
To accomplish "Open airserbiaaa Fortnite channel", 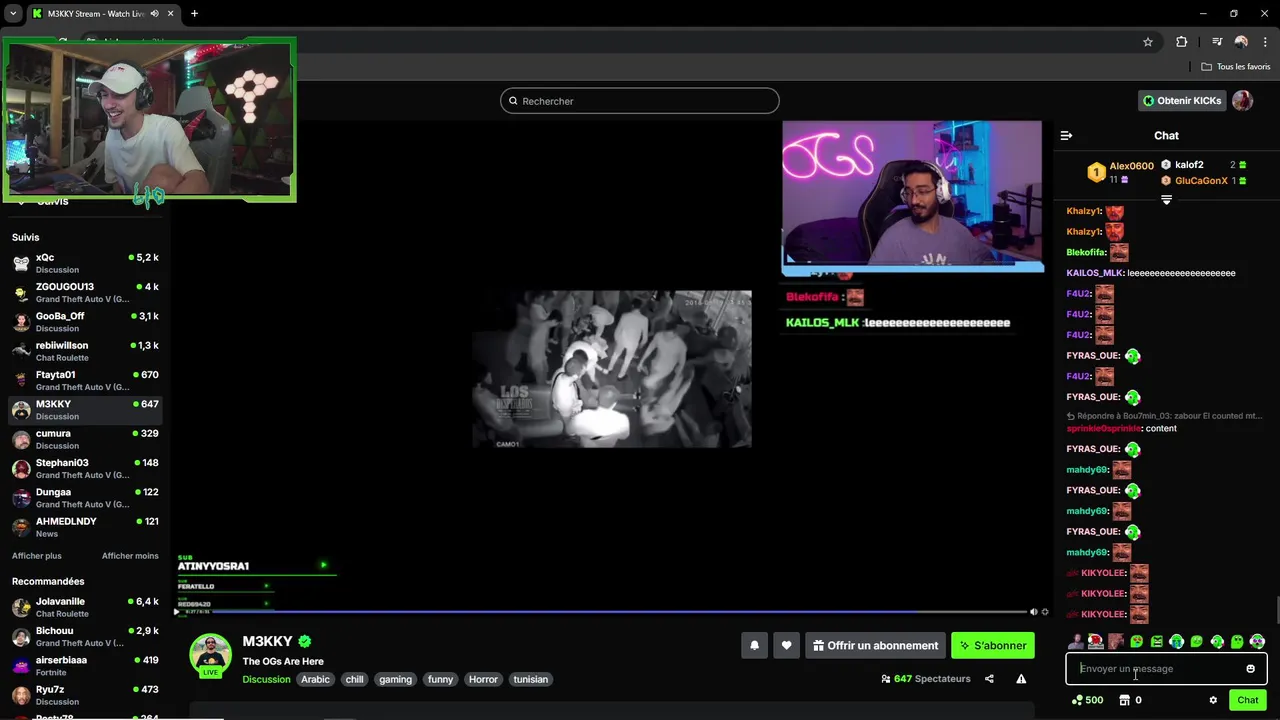I will [85, 666].
